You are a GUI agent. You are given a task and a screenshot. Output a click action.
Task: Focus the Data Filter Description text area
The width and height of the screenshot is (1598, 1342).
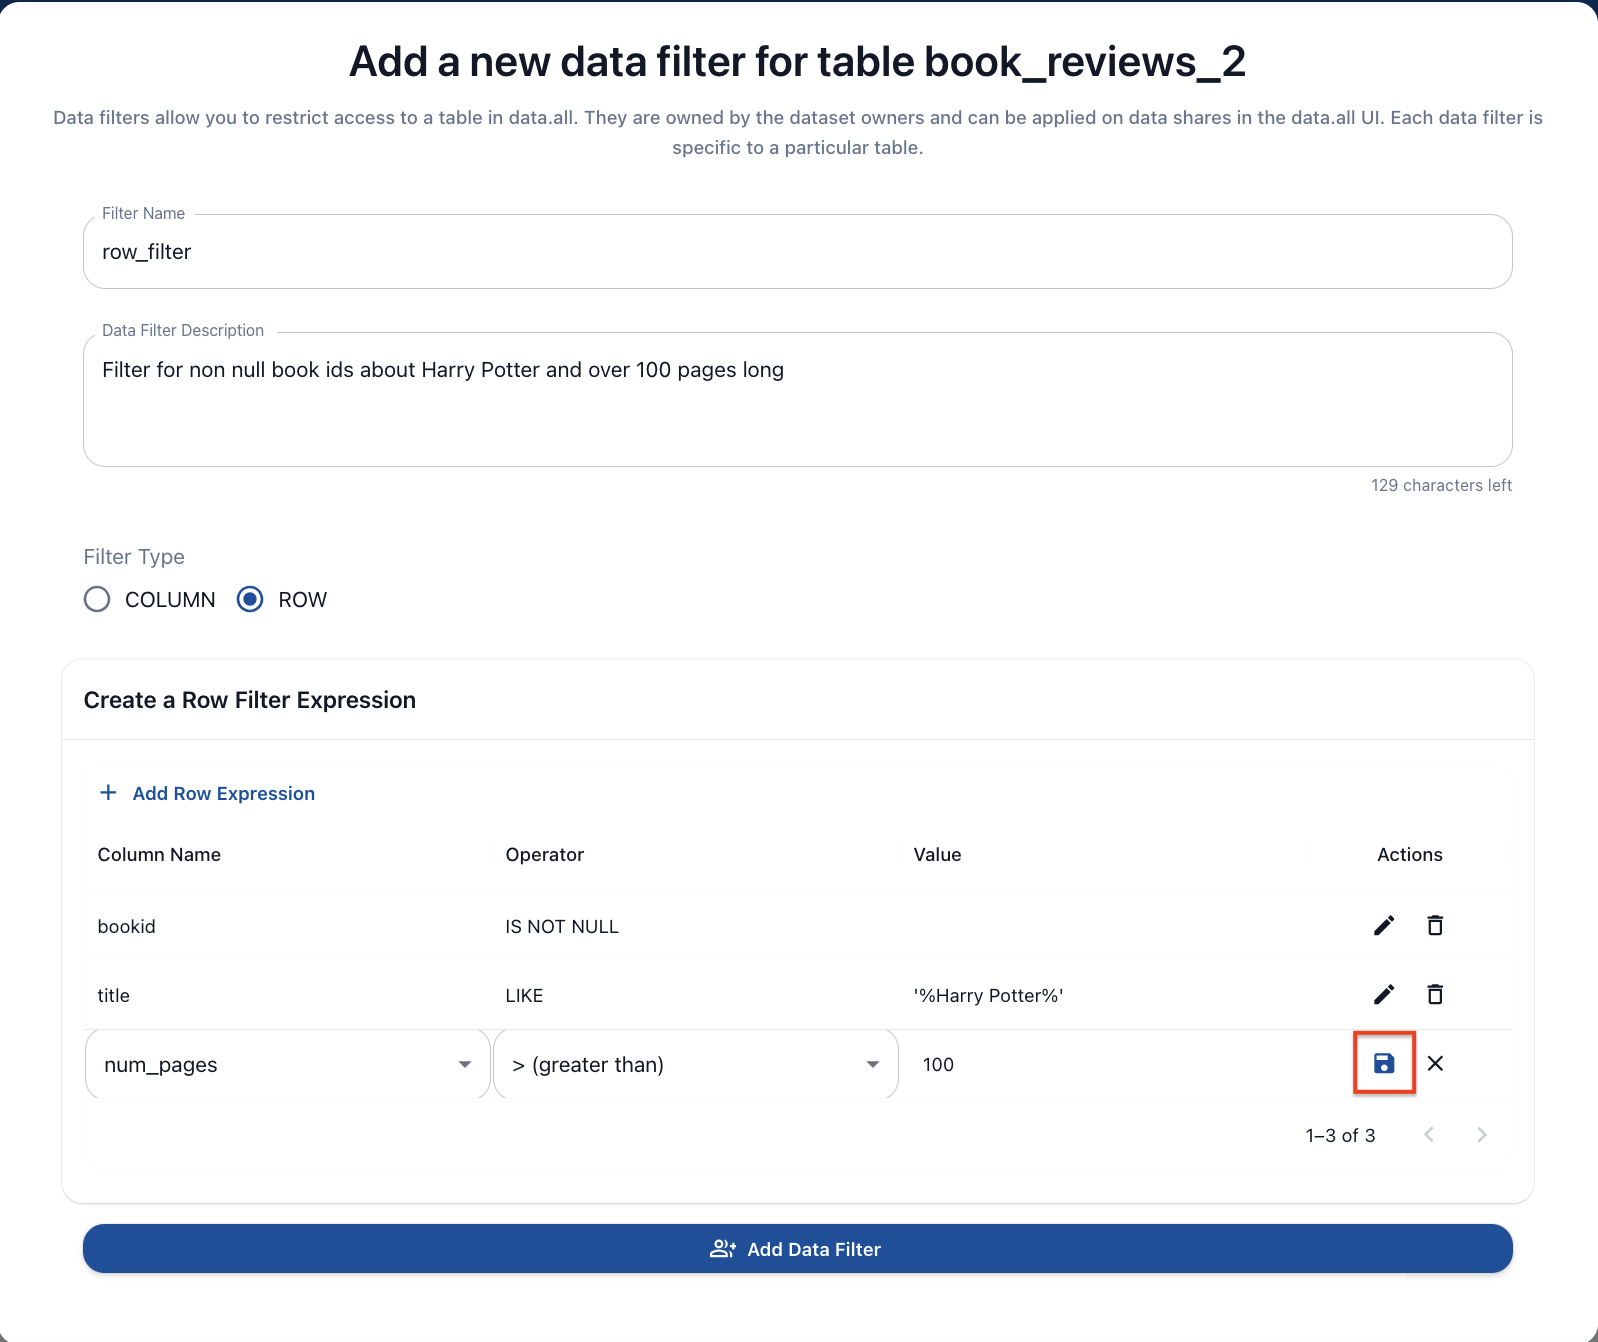[x=798, y=400]
